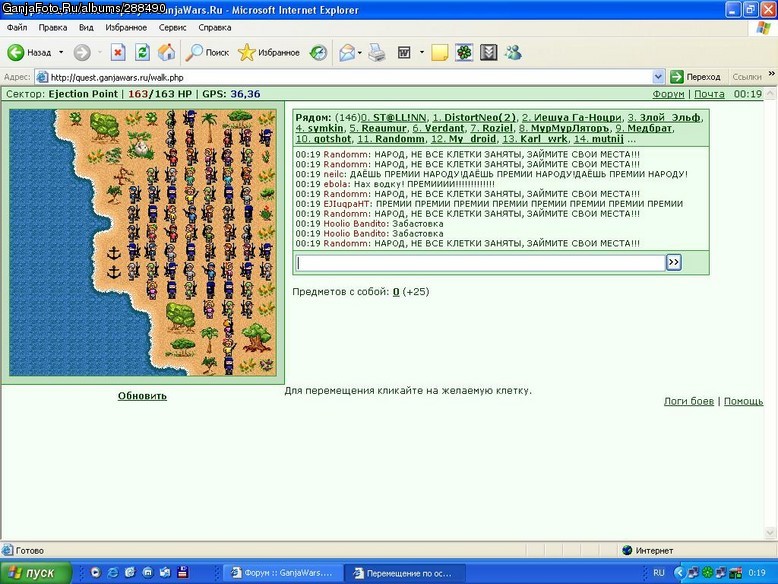
Task: Click the Переход go button
Action: pos(695,77)
